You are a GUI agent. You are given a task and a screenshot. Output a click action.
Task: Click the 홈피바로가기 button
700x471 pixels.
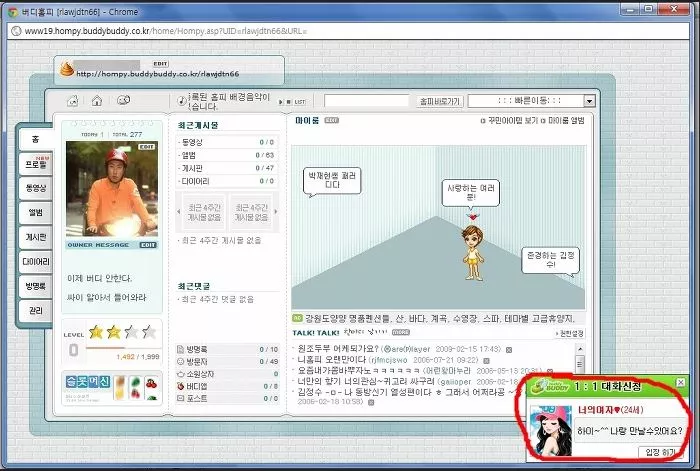440,101
